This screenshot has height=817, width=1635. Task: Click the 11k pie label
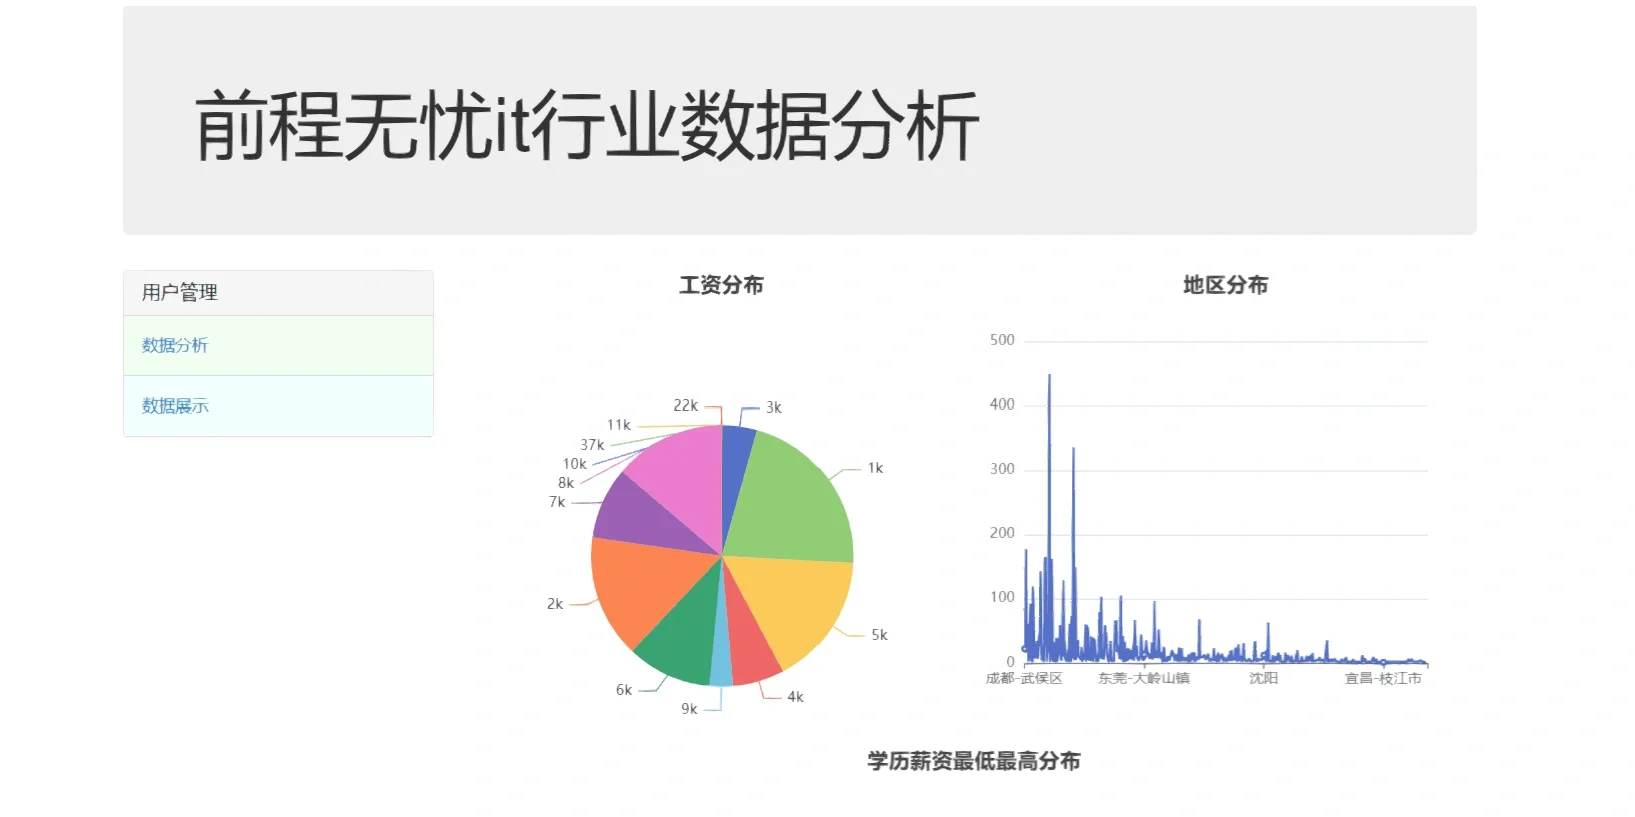619,425
